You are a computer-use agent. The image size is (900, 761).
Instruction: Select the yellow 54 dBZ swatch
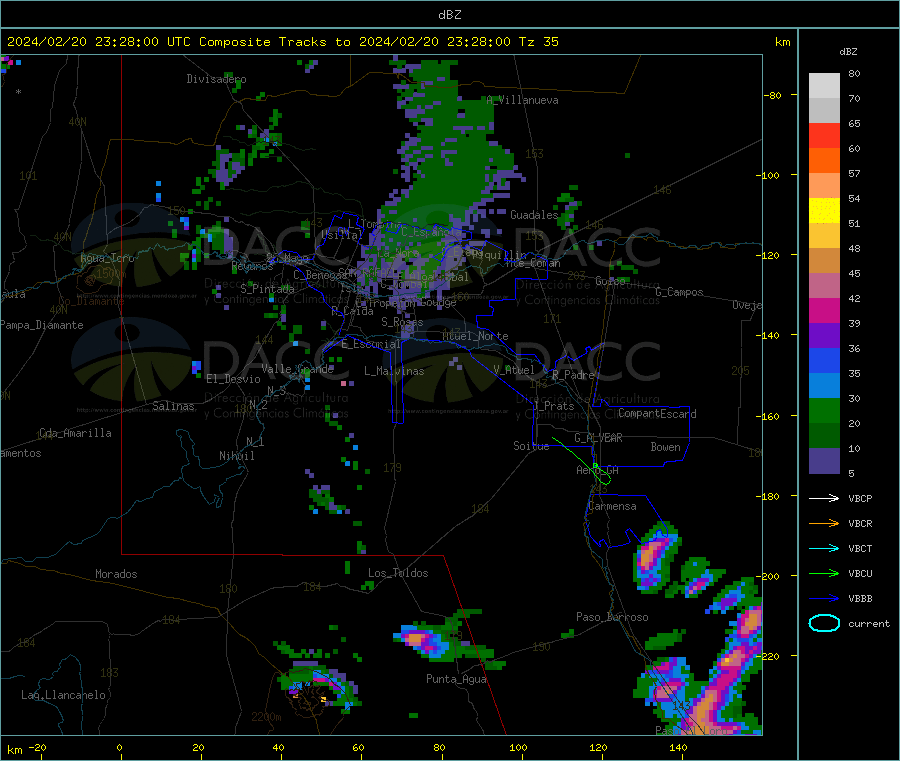824,211
